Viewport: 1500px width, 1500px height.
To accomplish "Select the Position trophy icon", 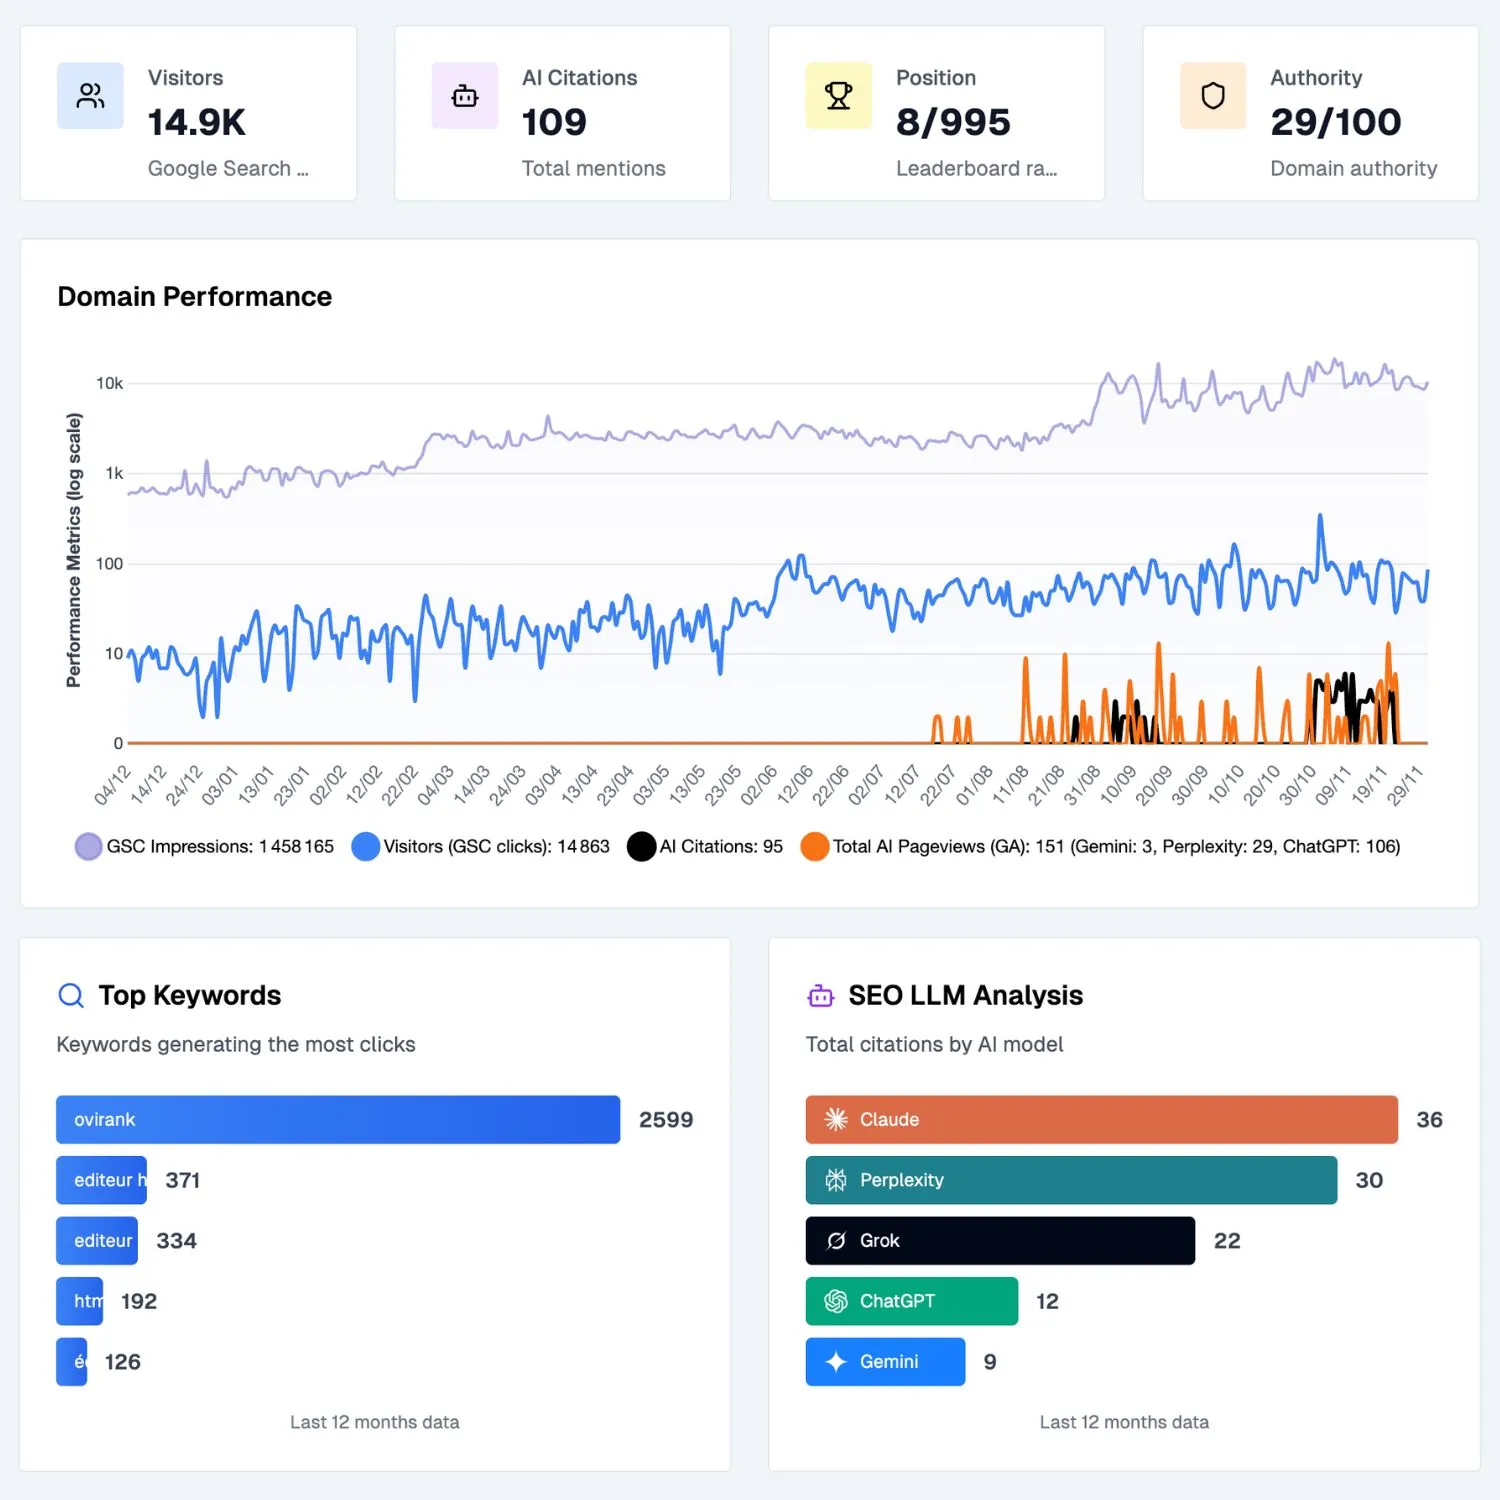I will click(x=838, y=95).
